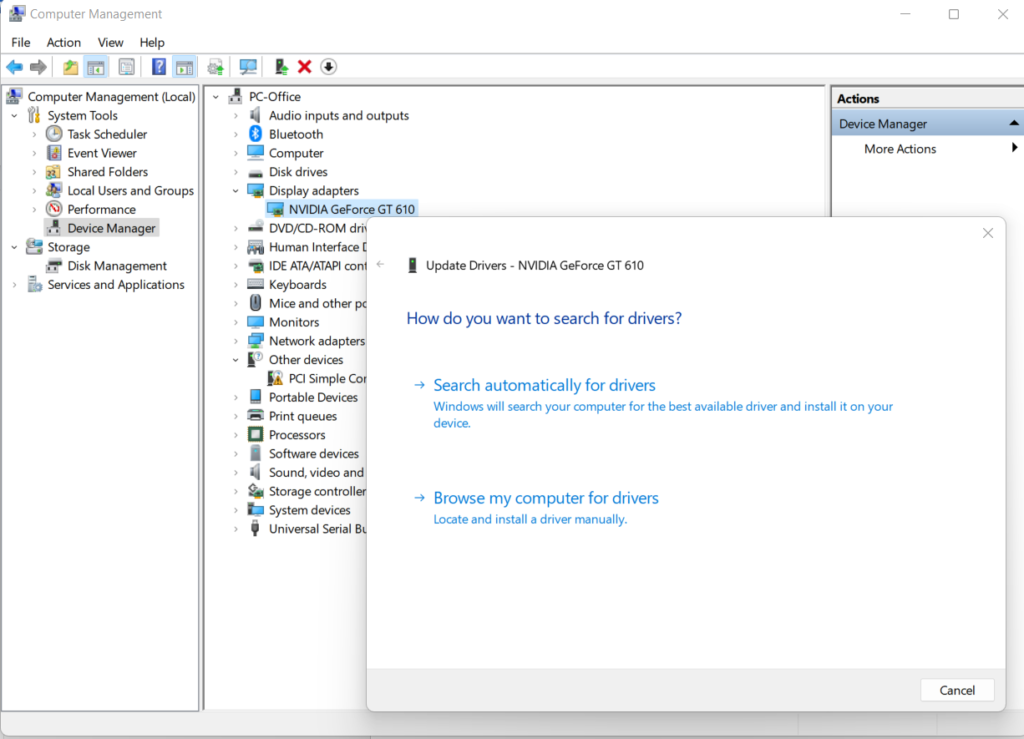The height and width of the screenshot is (739, 1024).
Task: Click the Properties toolbar icon
Action: tap(127, 67)
